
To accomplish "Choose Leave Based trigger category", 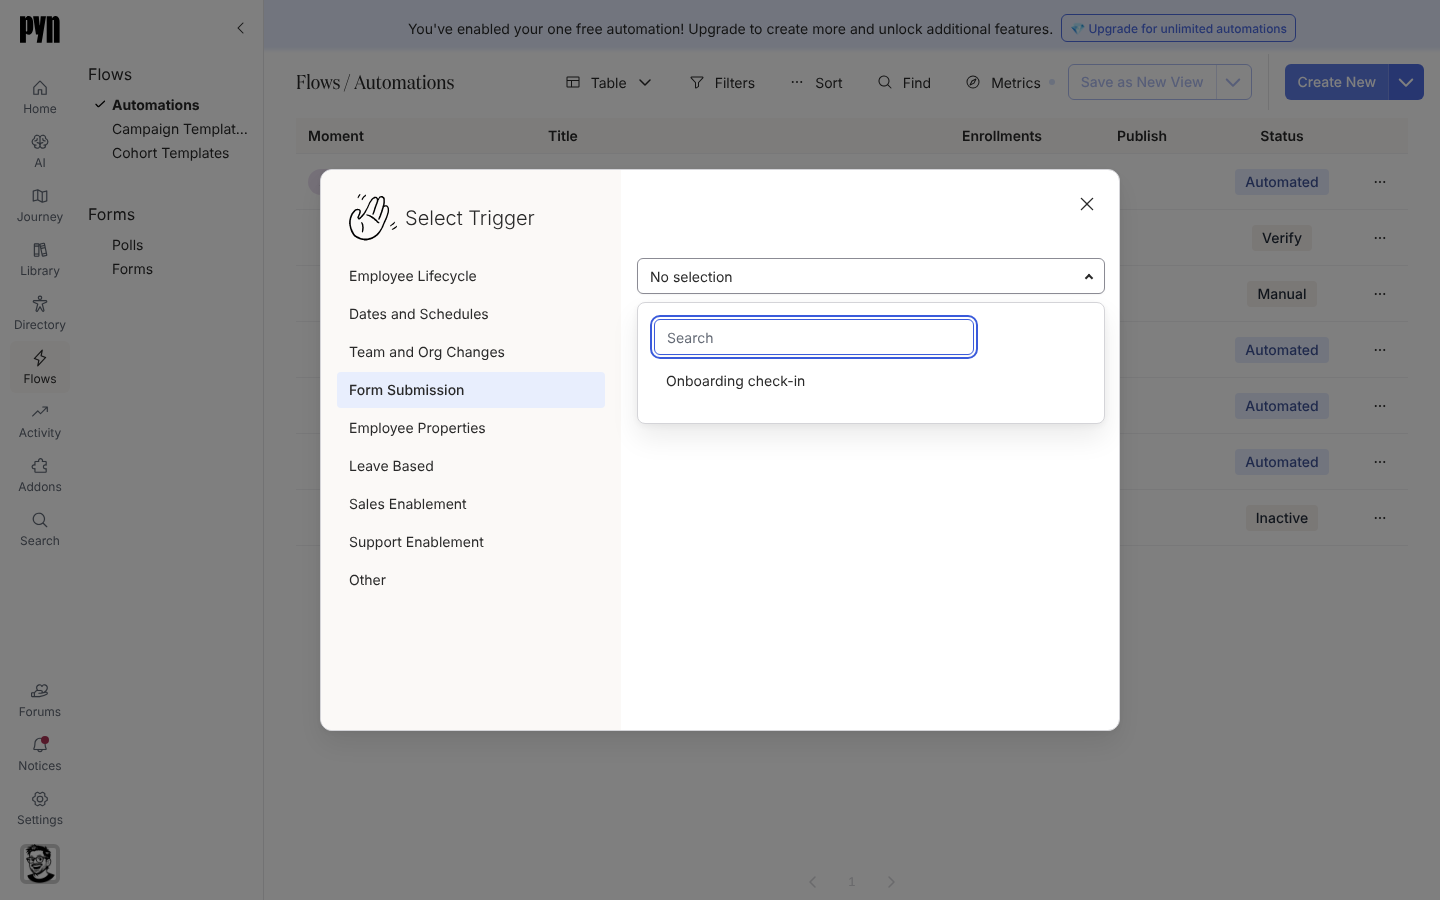I will tap(471, 466).
